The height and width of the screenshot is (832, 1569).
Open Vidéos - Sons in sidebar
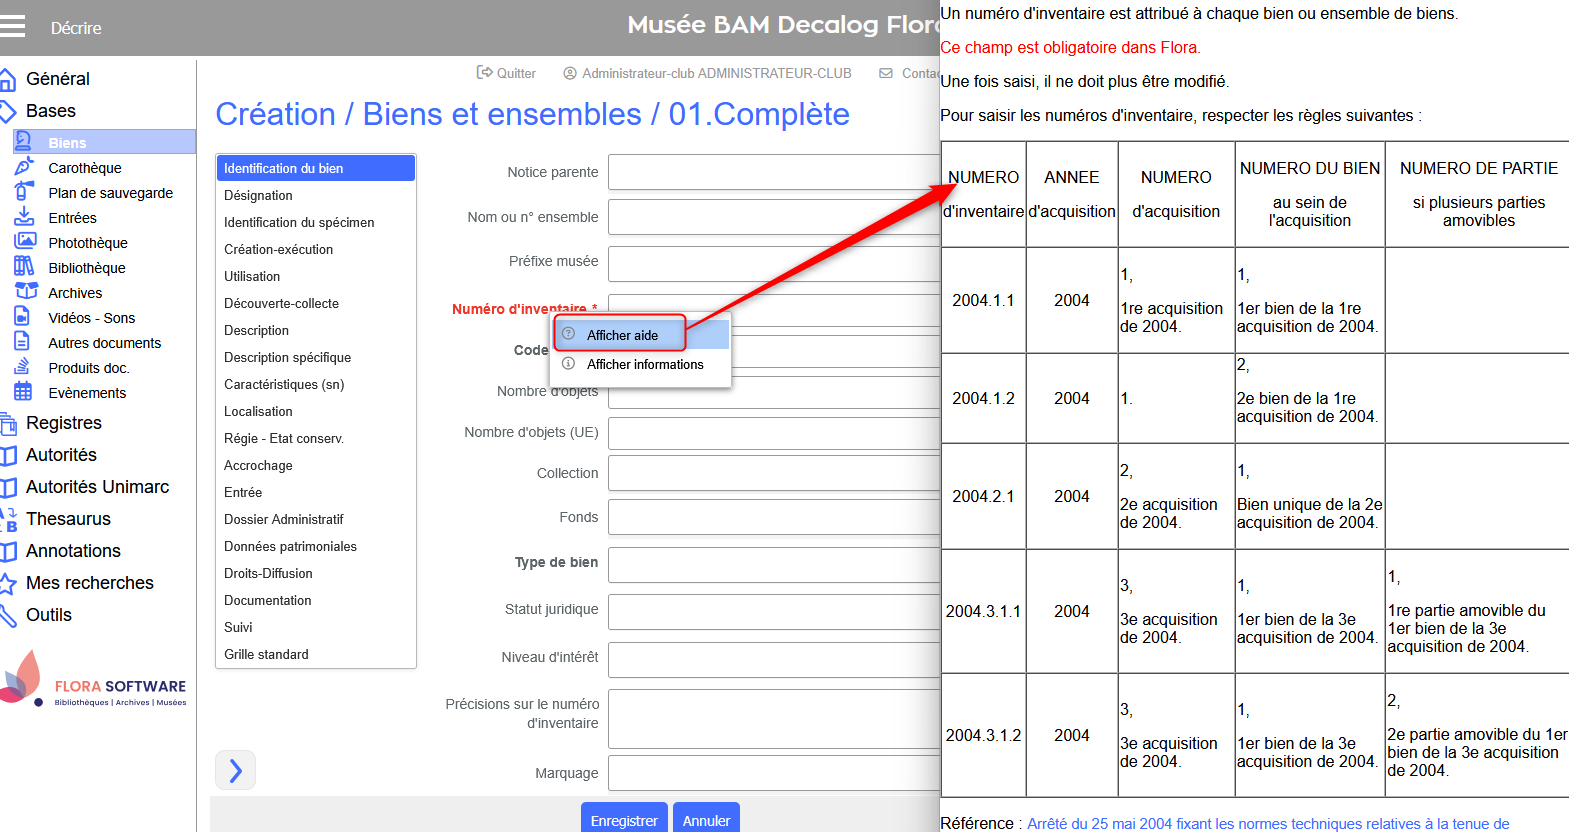pos(91,318)
